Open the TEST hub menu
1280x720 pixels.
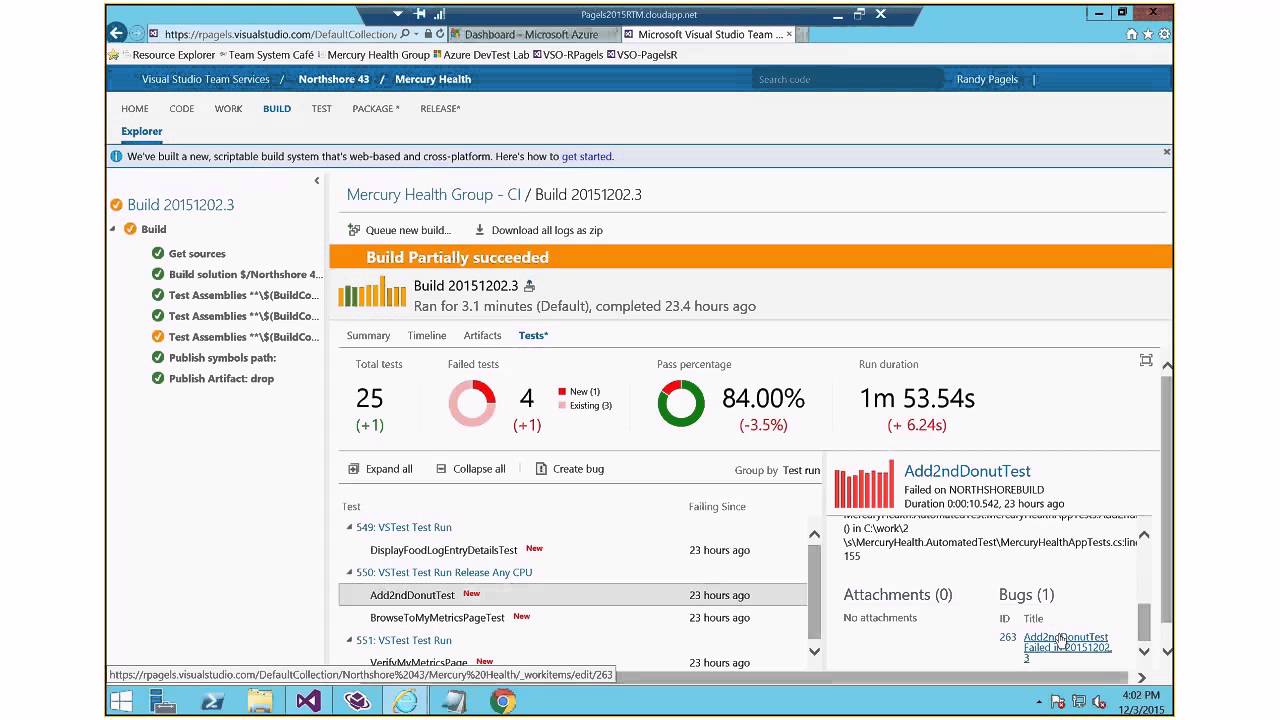pyautogui.click(x=321, y=108)
